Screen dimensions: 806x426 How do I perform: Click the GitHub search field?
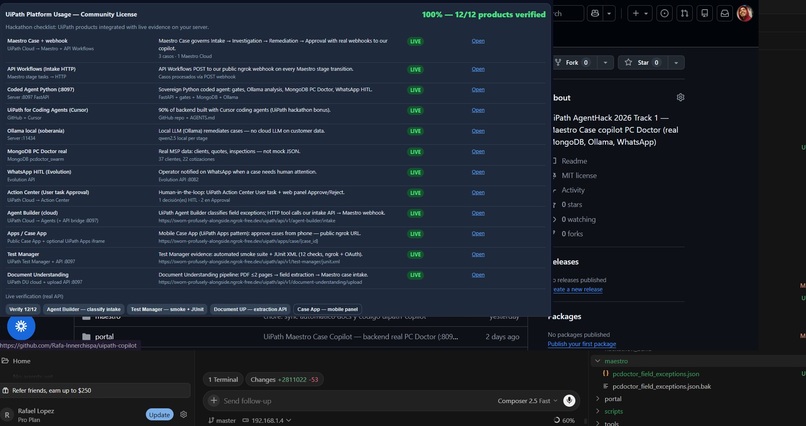(x=568, y=13)
